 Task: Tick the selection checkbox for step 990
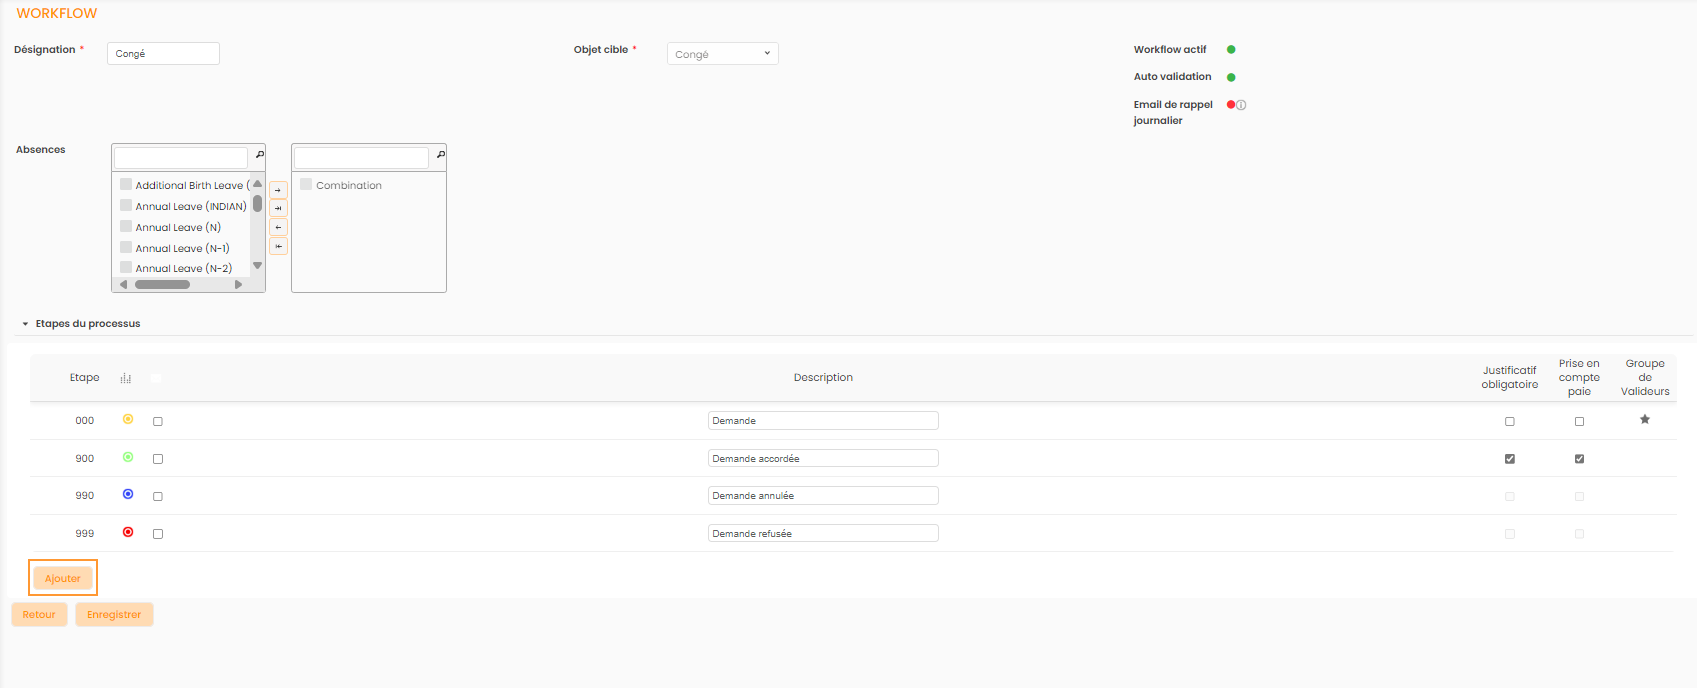[x=158, y=496]
